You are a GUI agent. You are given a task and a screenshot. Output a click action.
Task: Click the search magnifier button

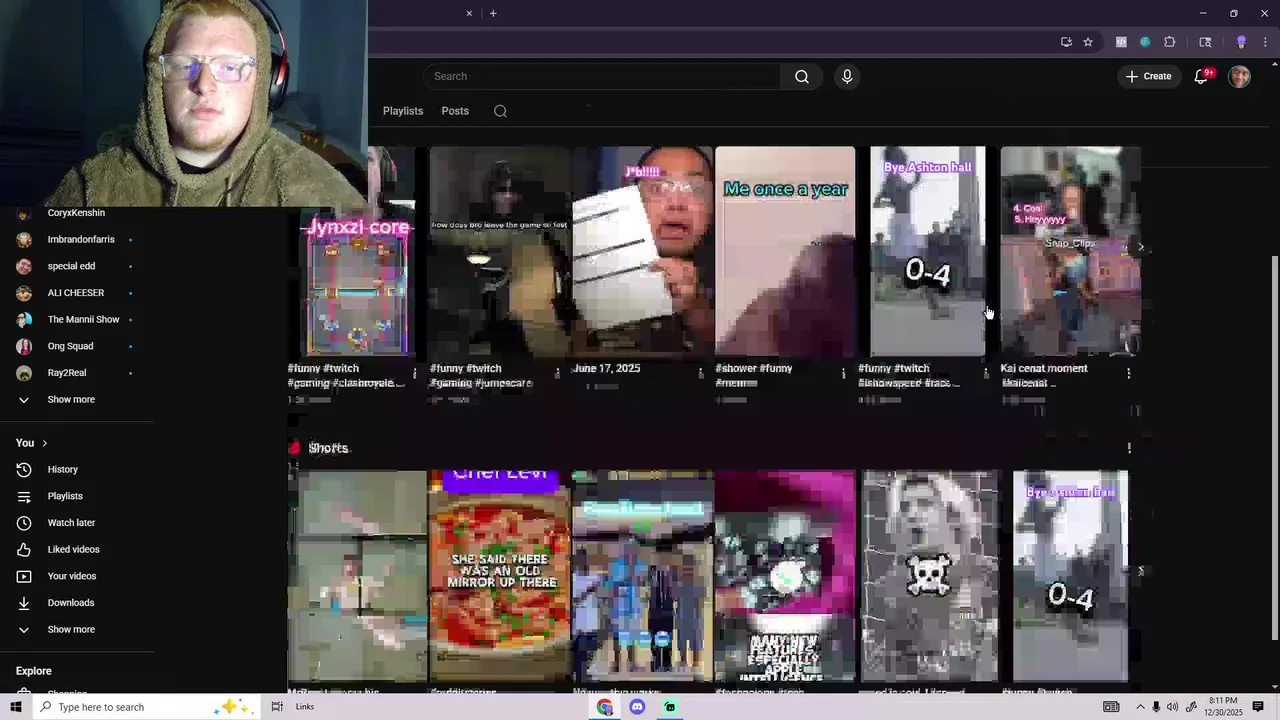point(801,76)
